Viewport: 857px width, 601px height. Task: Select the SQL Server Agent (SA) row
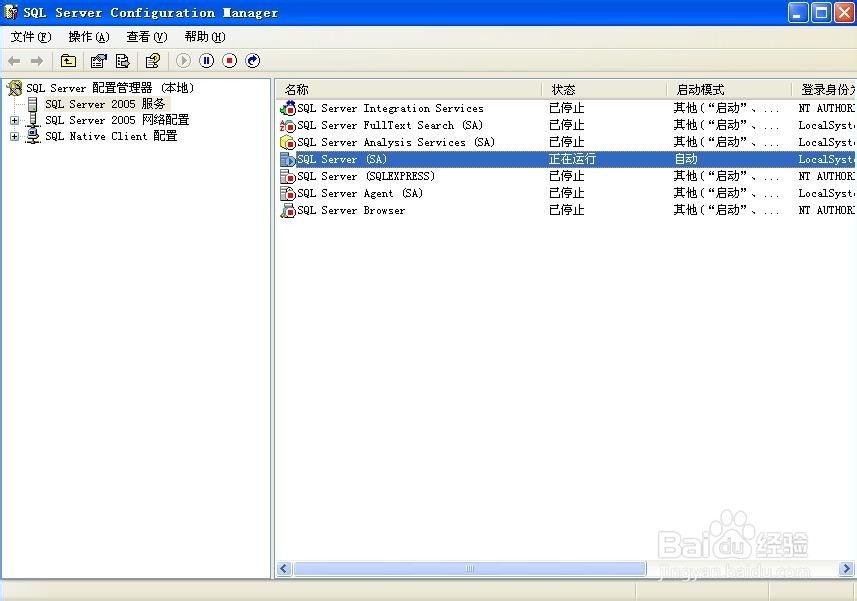(x=566, y=193)
